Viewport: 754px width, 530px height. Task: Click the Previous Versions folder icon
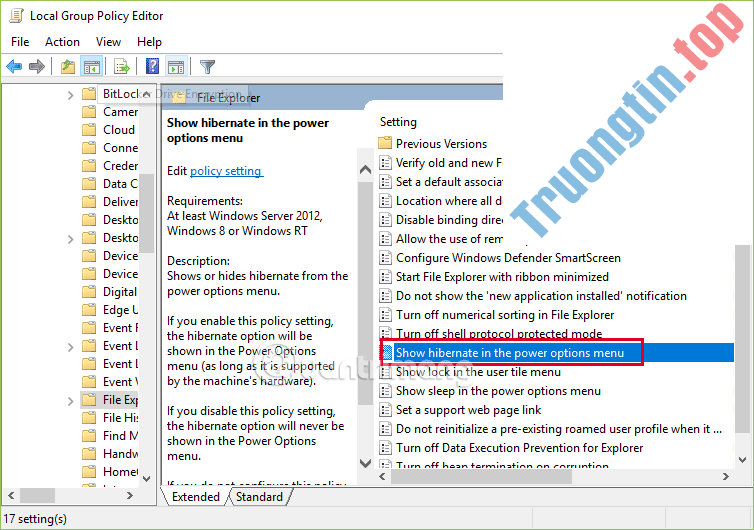click(385, 143)
